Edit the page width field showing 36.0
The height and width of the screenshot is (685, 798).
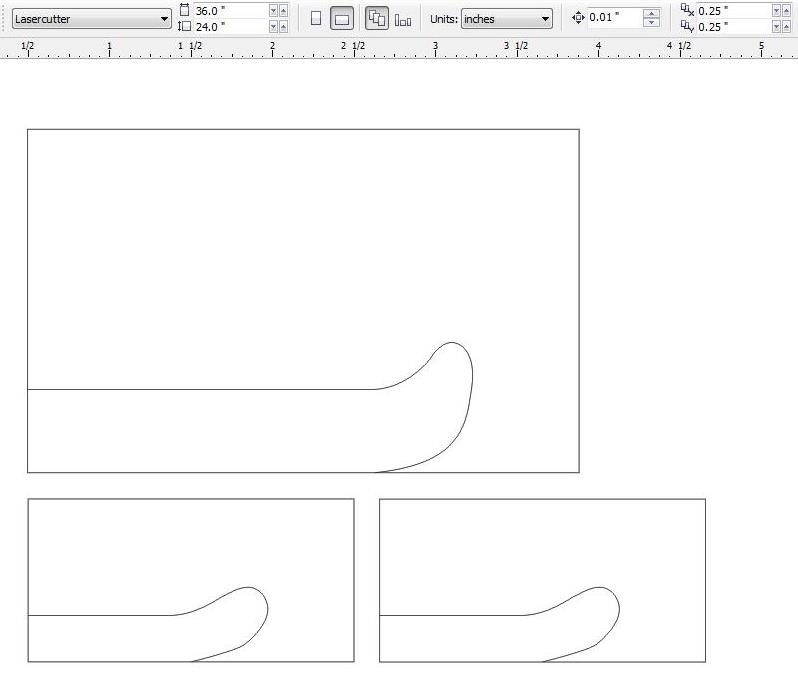(x=231, y=11)
